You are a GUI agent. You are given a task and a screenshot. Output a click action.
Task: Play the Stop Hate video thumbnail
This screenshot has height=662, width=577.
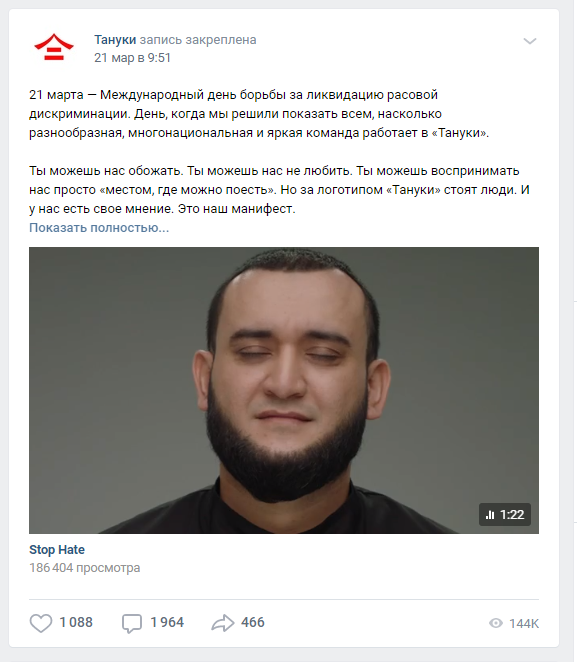[x=284, y=390]
